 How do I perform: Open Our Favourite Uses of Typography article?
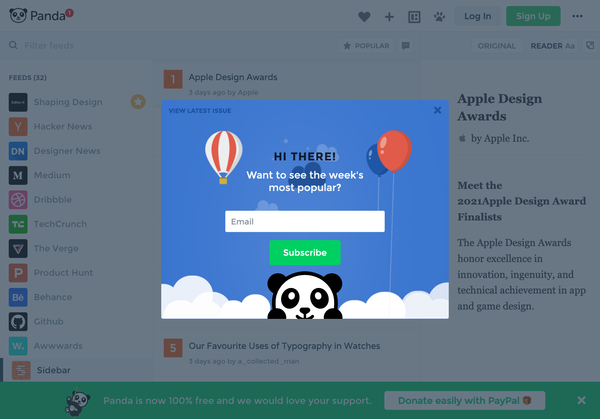[x=284, y=346]
